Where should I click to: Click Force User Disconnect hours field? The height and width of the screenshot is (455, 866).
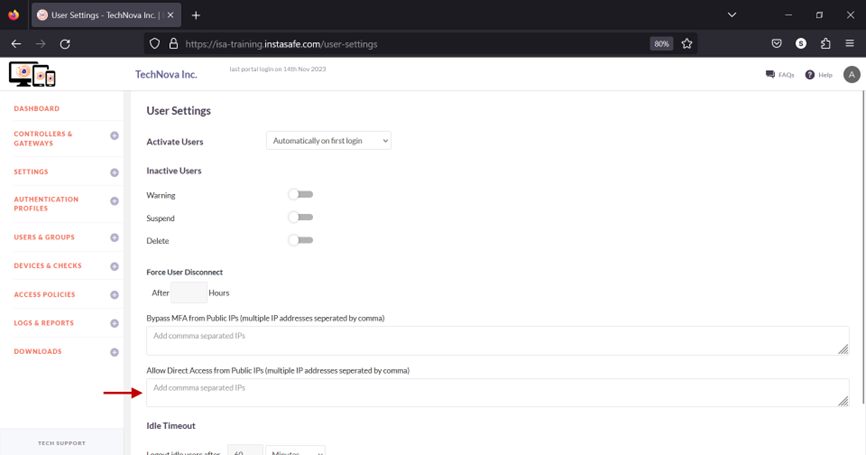tap(189, 293)
